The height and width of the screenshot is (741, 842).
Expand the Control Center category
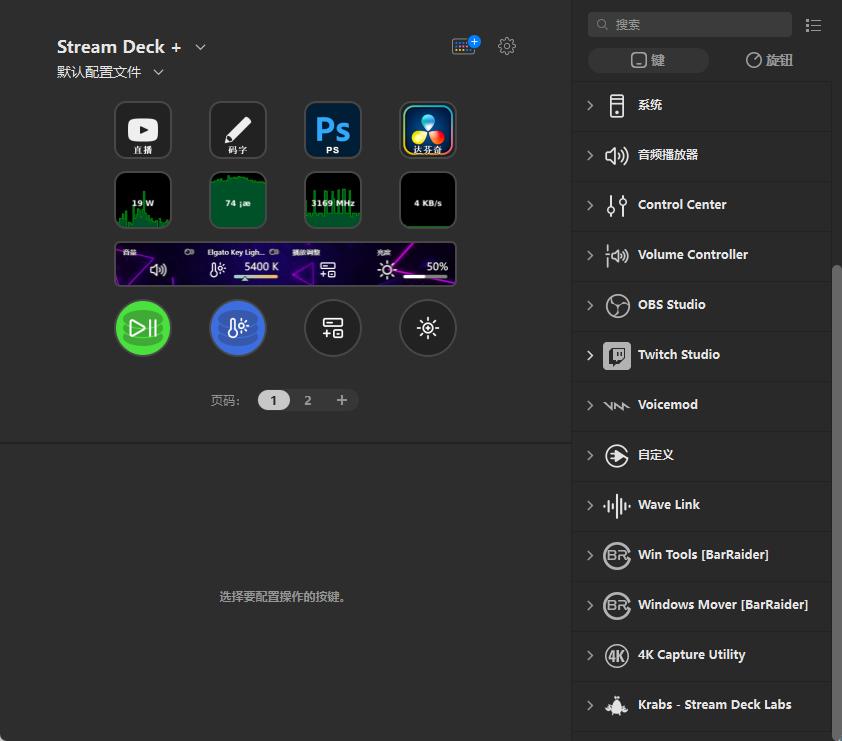click(590, 205)
